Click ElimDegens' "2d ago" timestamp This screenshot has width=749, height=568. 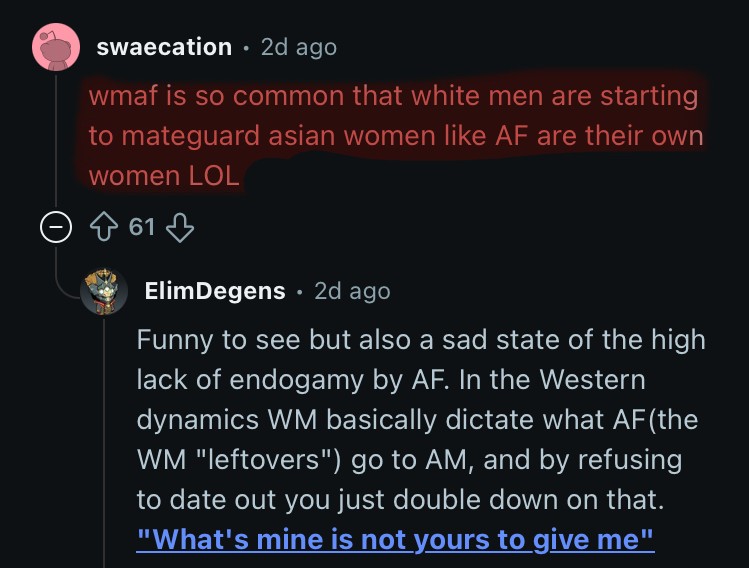click(x=353, y=291)
